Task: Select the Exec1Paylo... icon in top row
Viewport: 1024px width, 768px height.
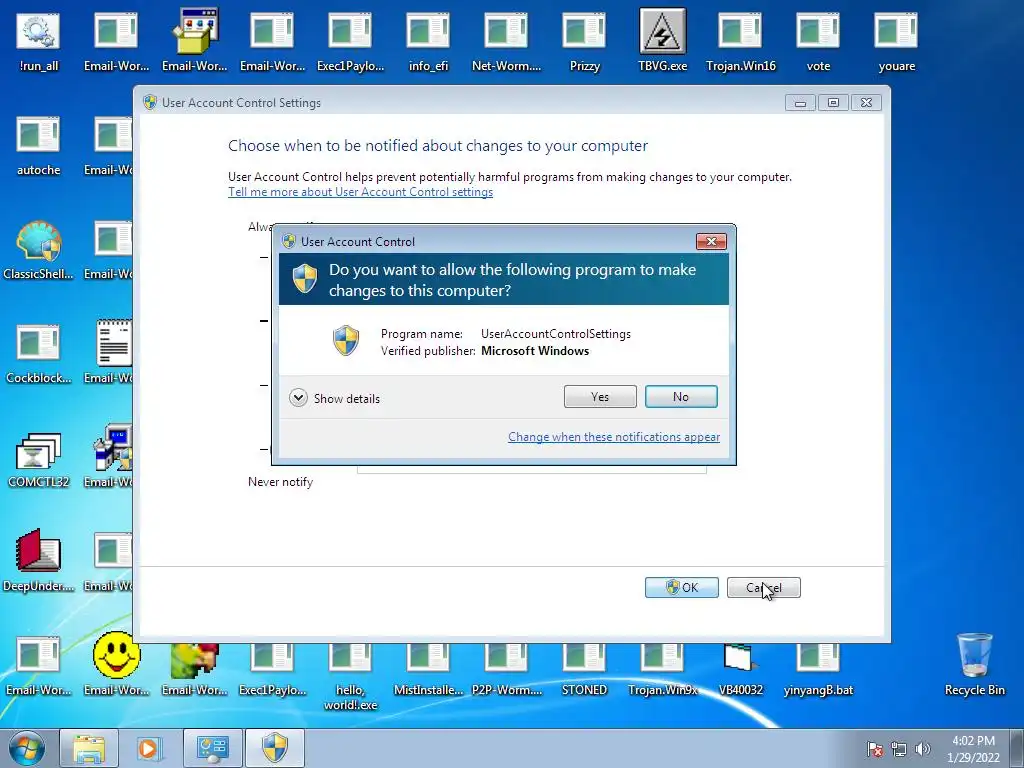Action: 351,41
